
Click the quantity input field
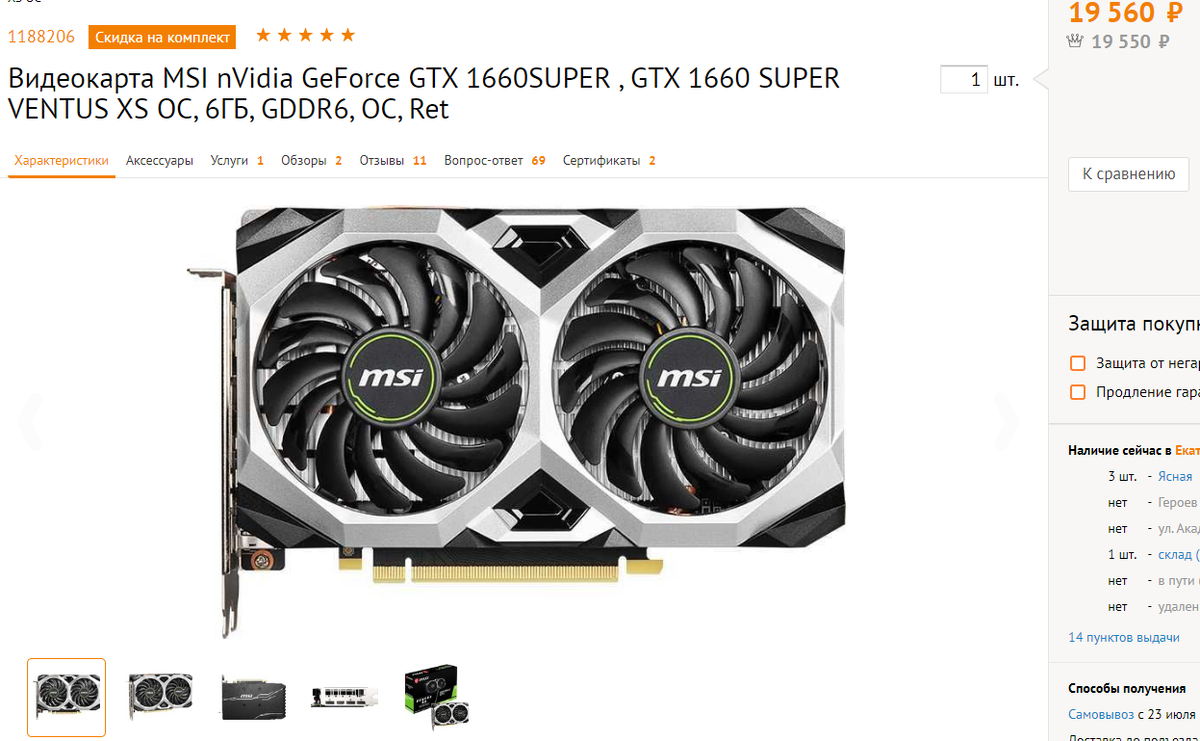[x=964, y=80]
